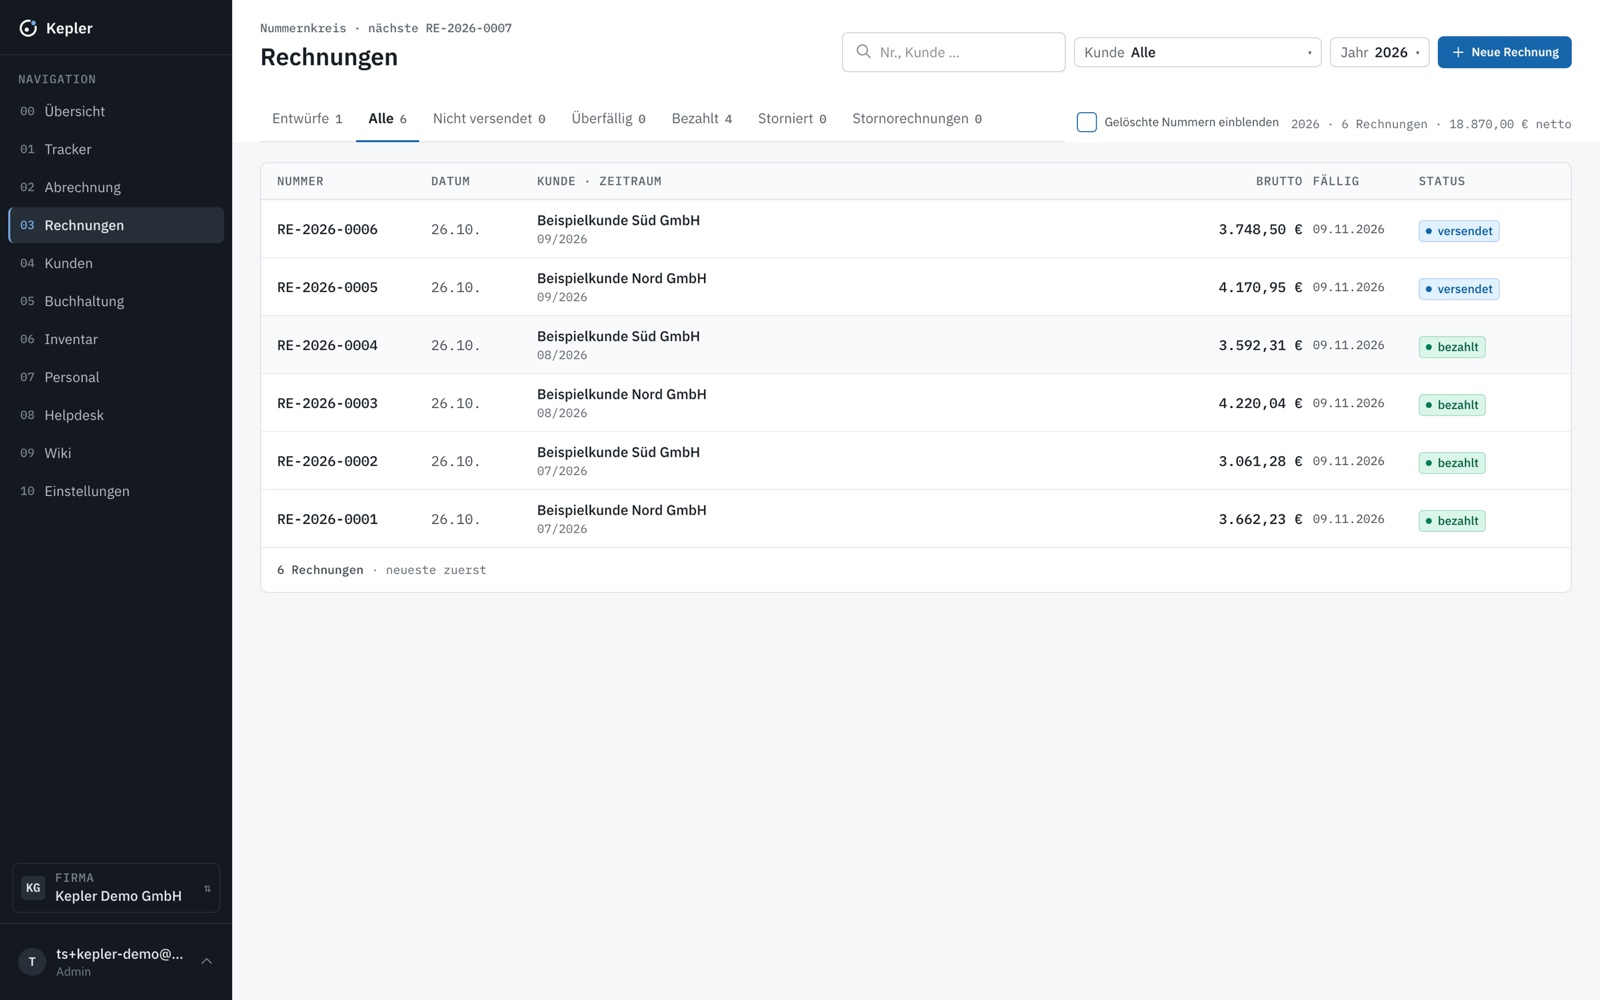Click the Neue Rechnung button

[1504, 52]
